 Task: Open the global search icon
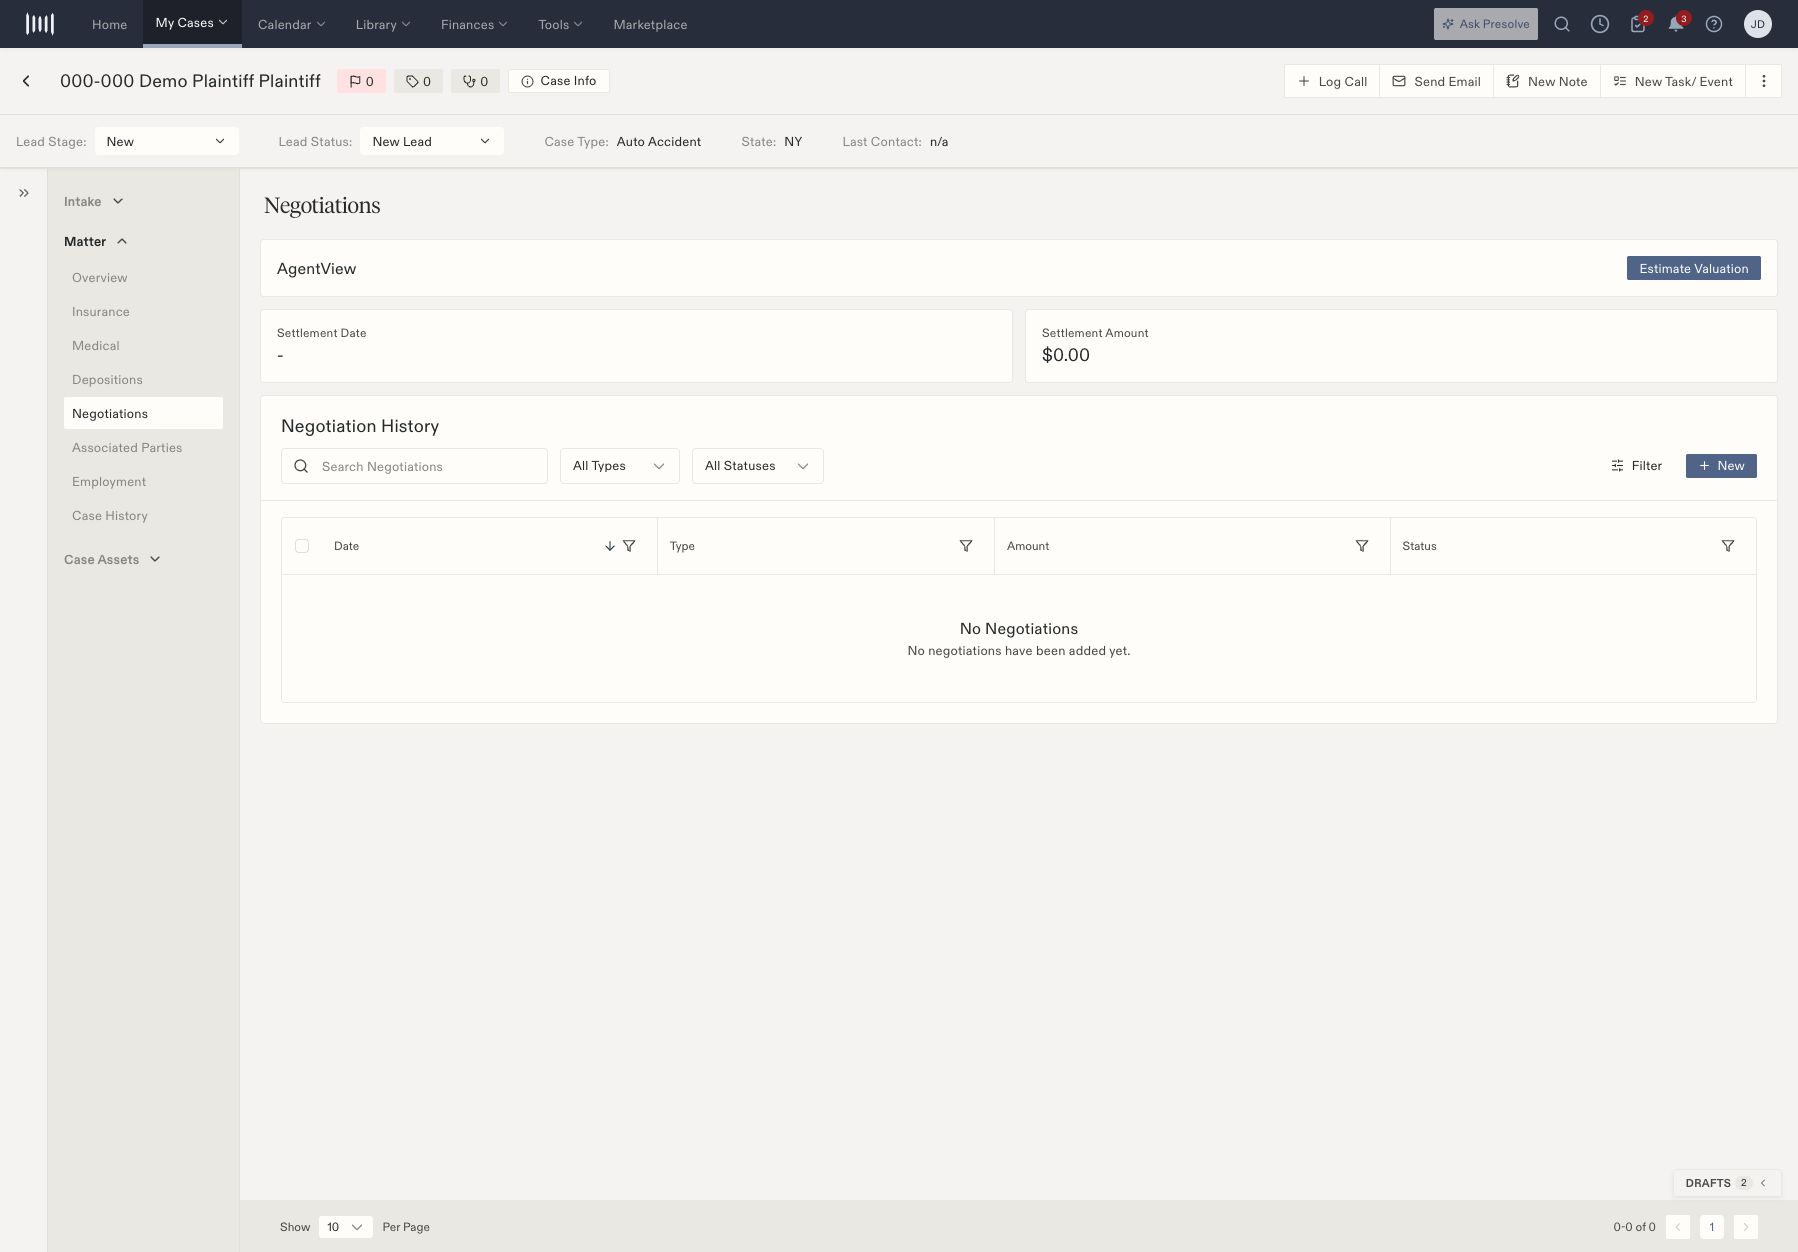(1562, 24)
